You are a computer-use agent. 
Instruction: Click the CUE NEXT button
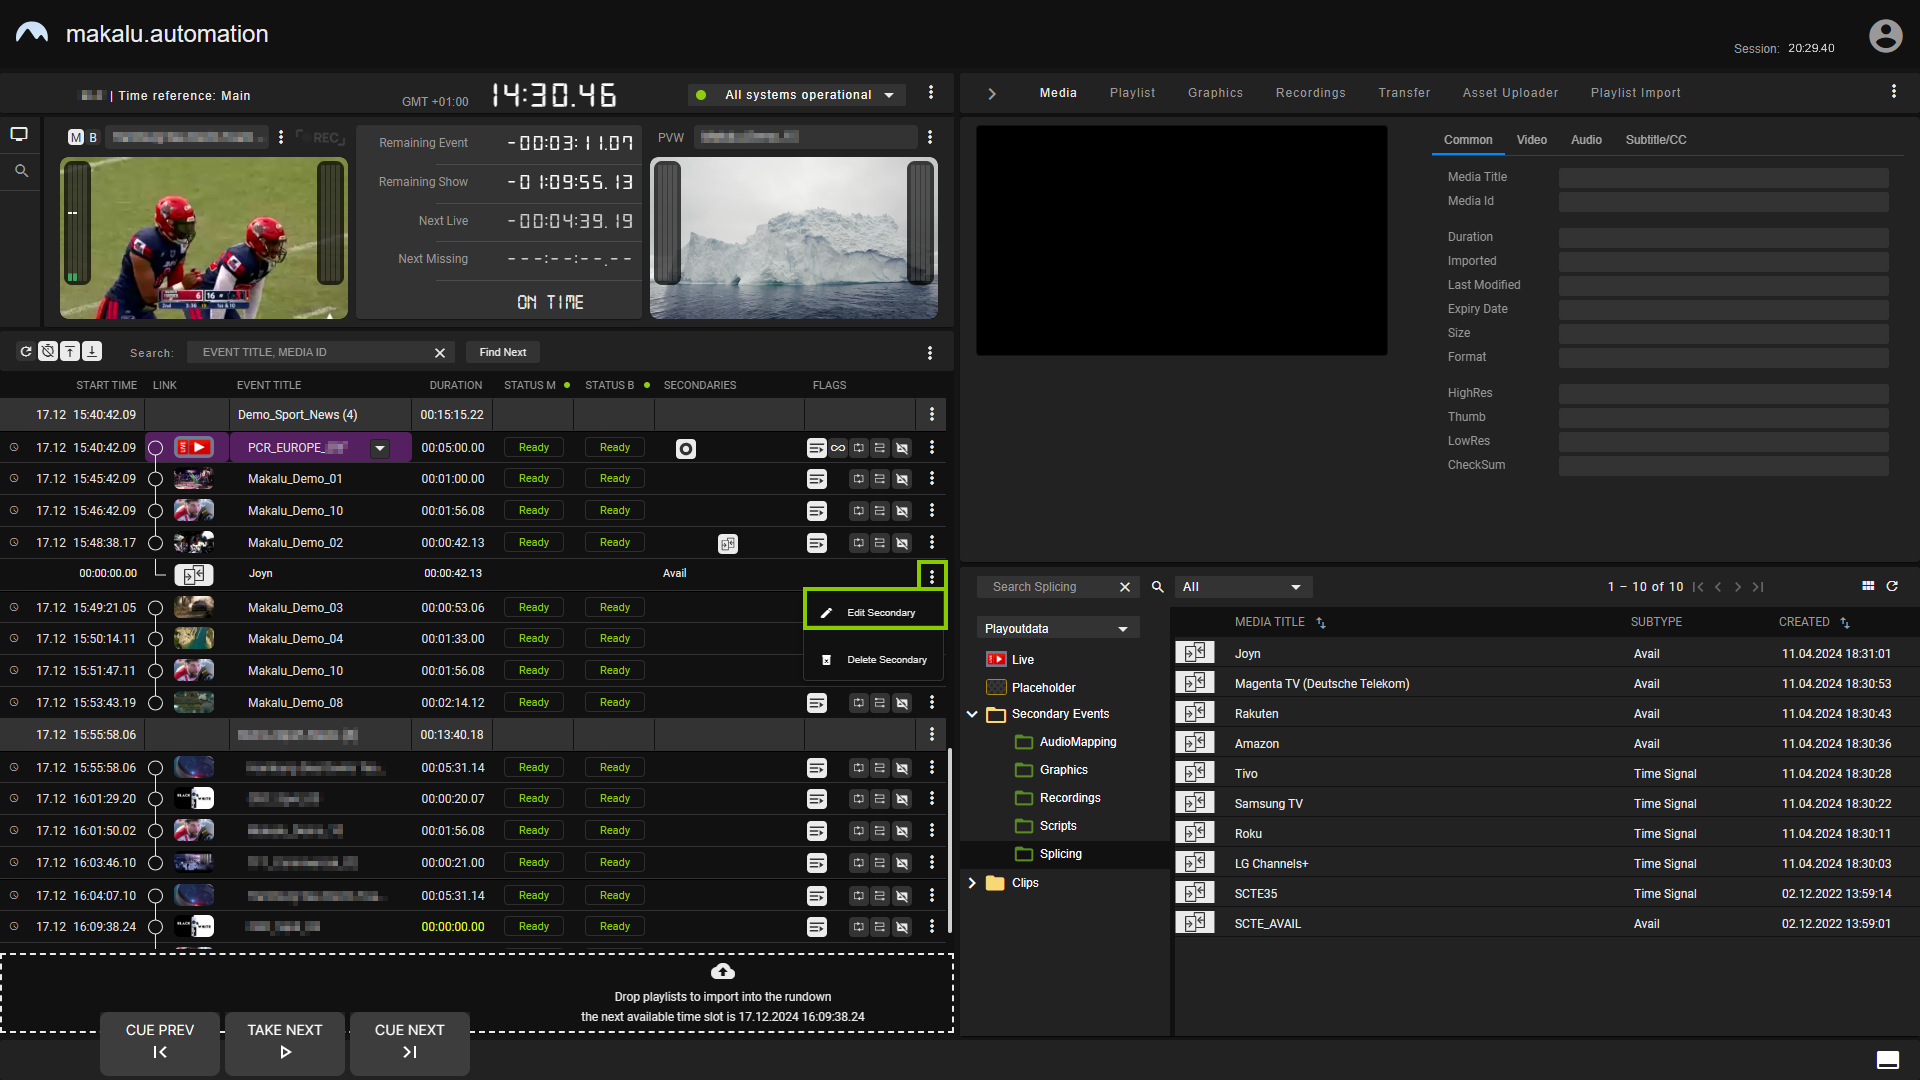coord(409,1040)
